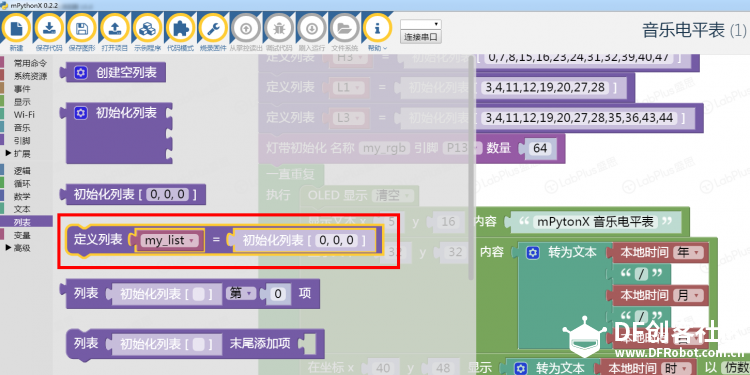Click the y value 48 field
The height and width of the screenshot is (375, 750).
pyautogui.click(x=442, y=367)
